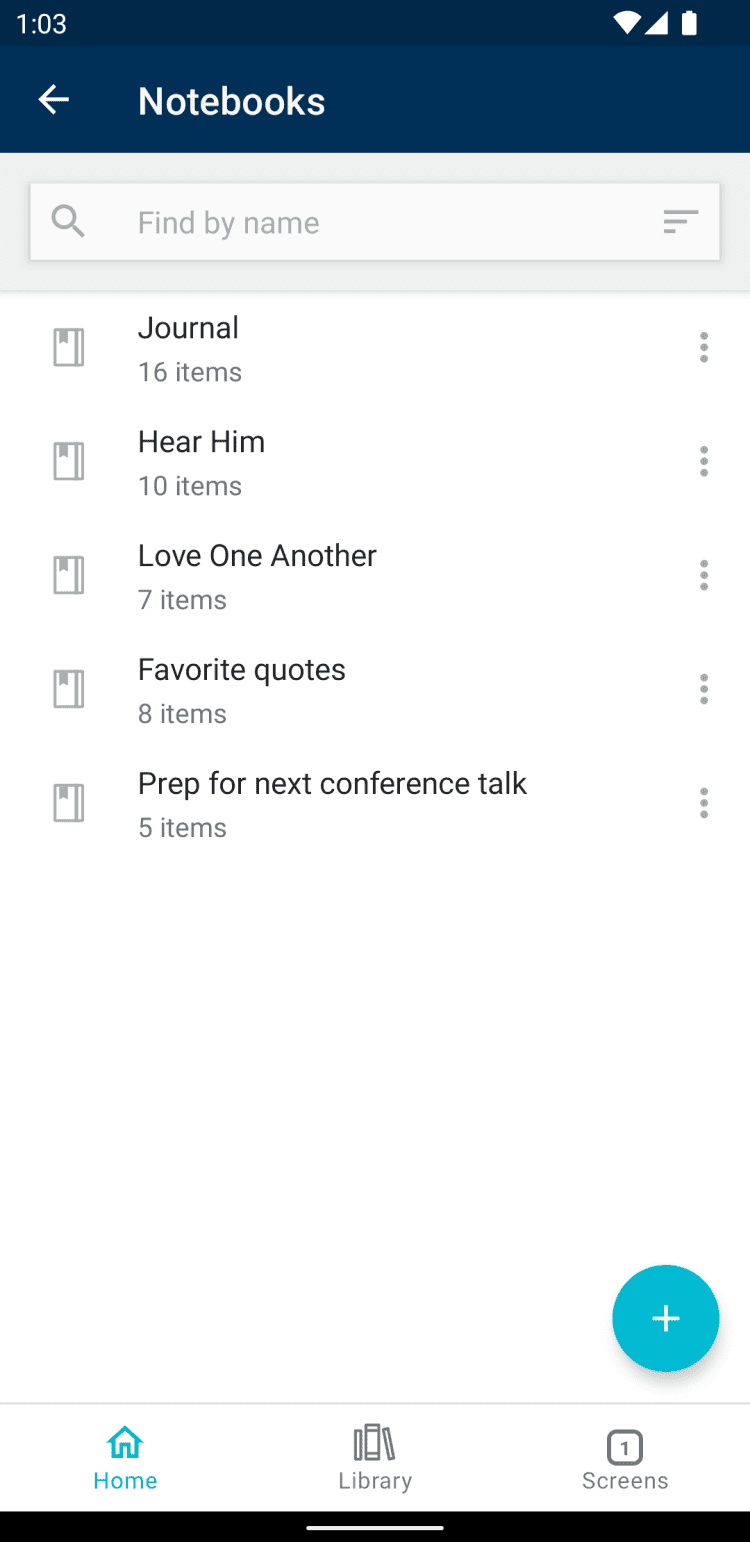Screen dimensions: 750x1542
Task: Open more options for Journal
Action: pyautogui.click(x=704, y=348)
